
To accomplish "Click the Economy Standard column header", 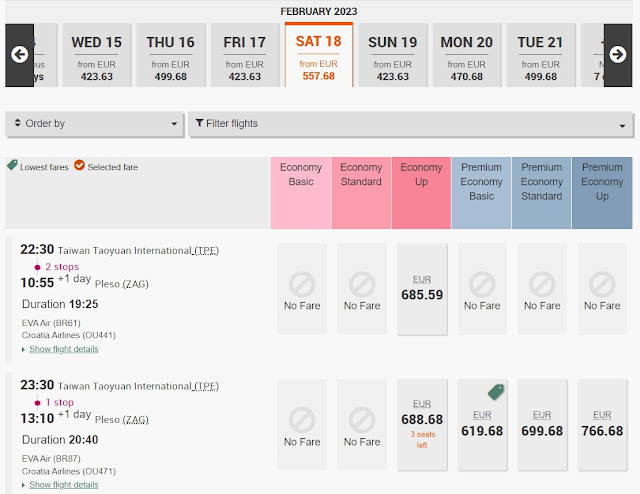I will pos(361,193).
